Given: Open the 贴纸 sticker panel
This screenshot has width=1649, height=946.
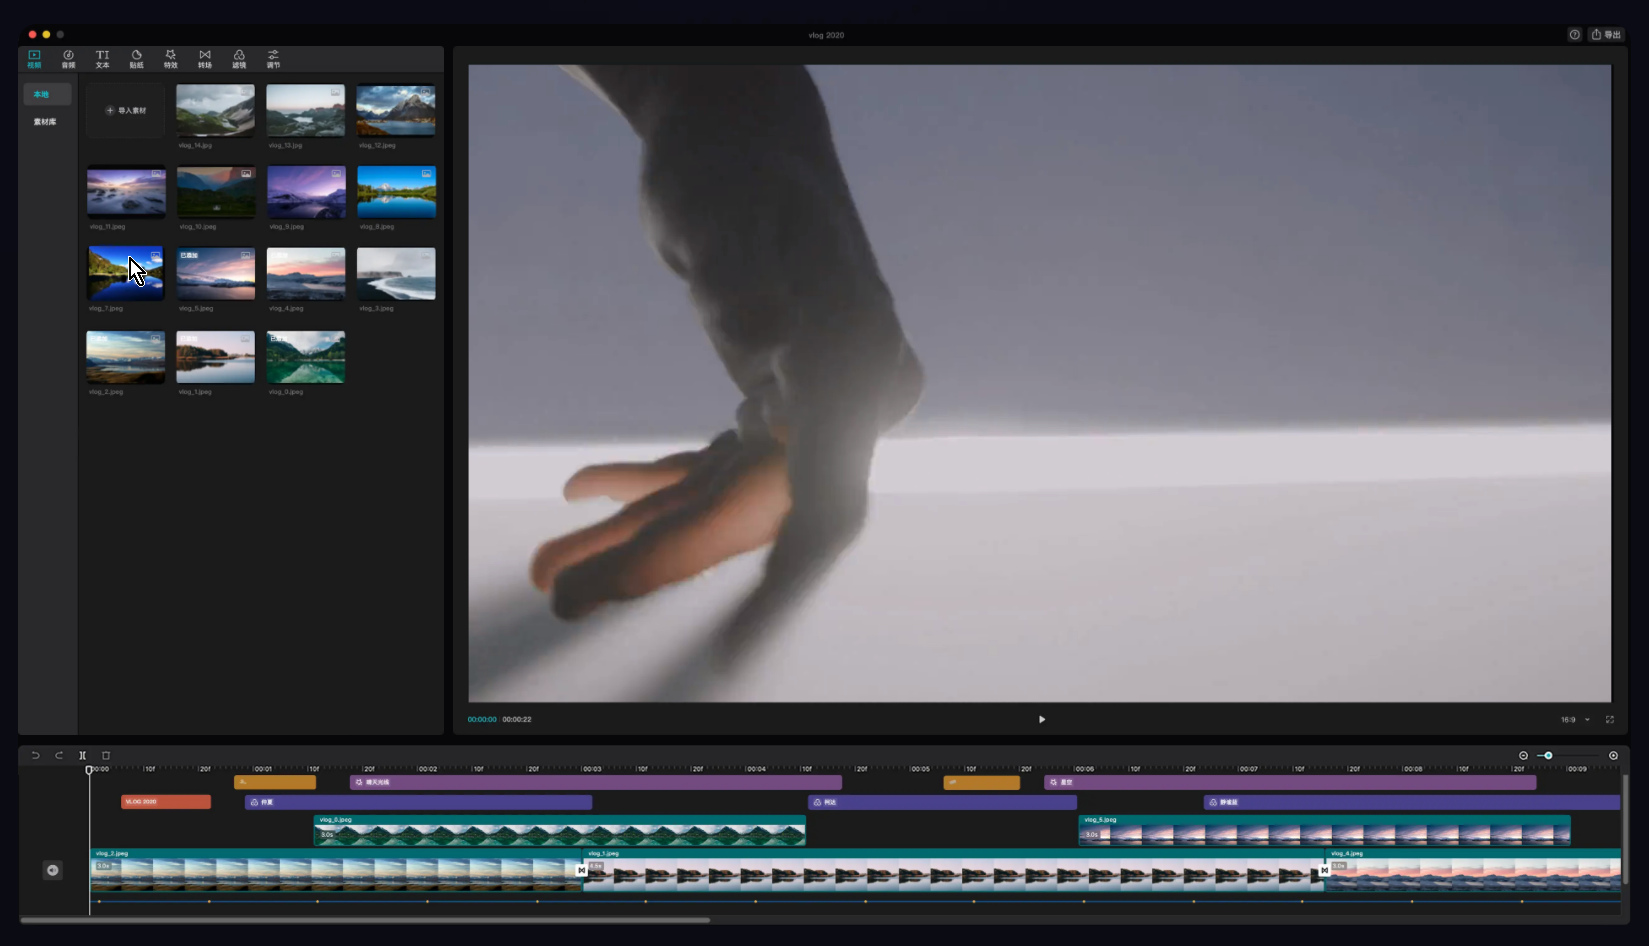Looking at the screenshot, I should coord(136,59).
